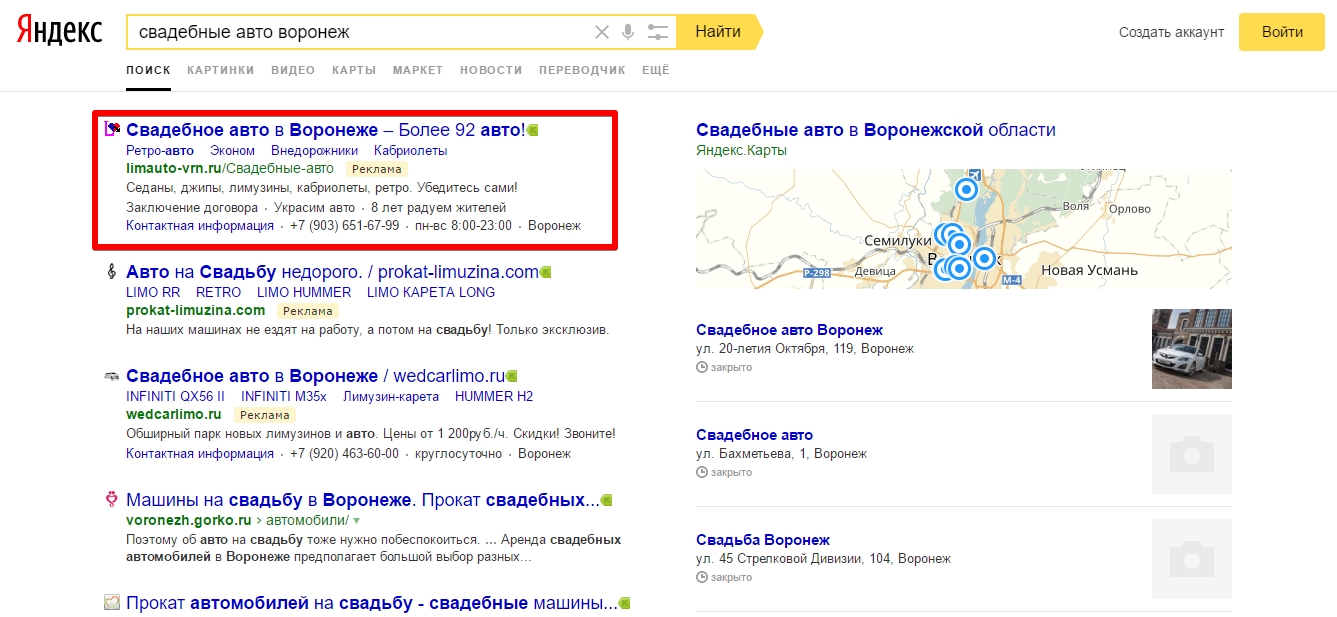This screenshot has width=1337, height=617.
Task: Open the LIMO HUMMER sitelink
Action: coord(304,292)
